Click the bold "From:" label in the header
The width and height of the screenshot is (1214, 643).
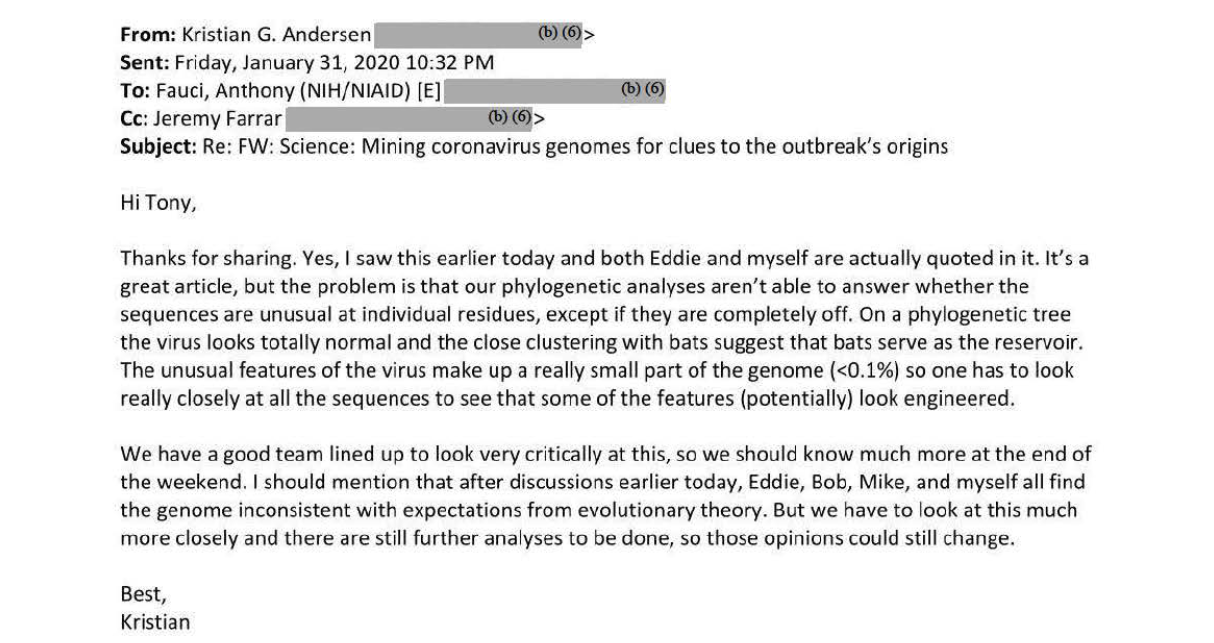(148, 34)
